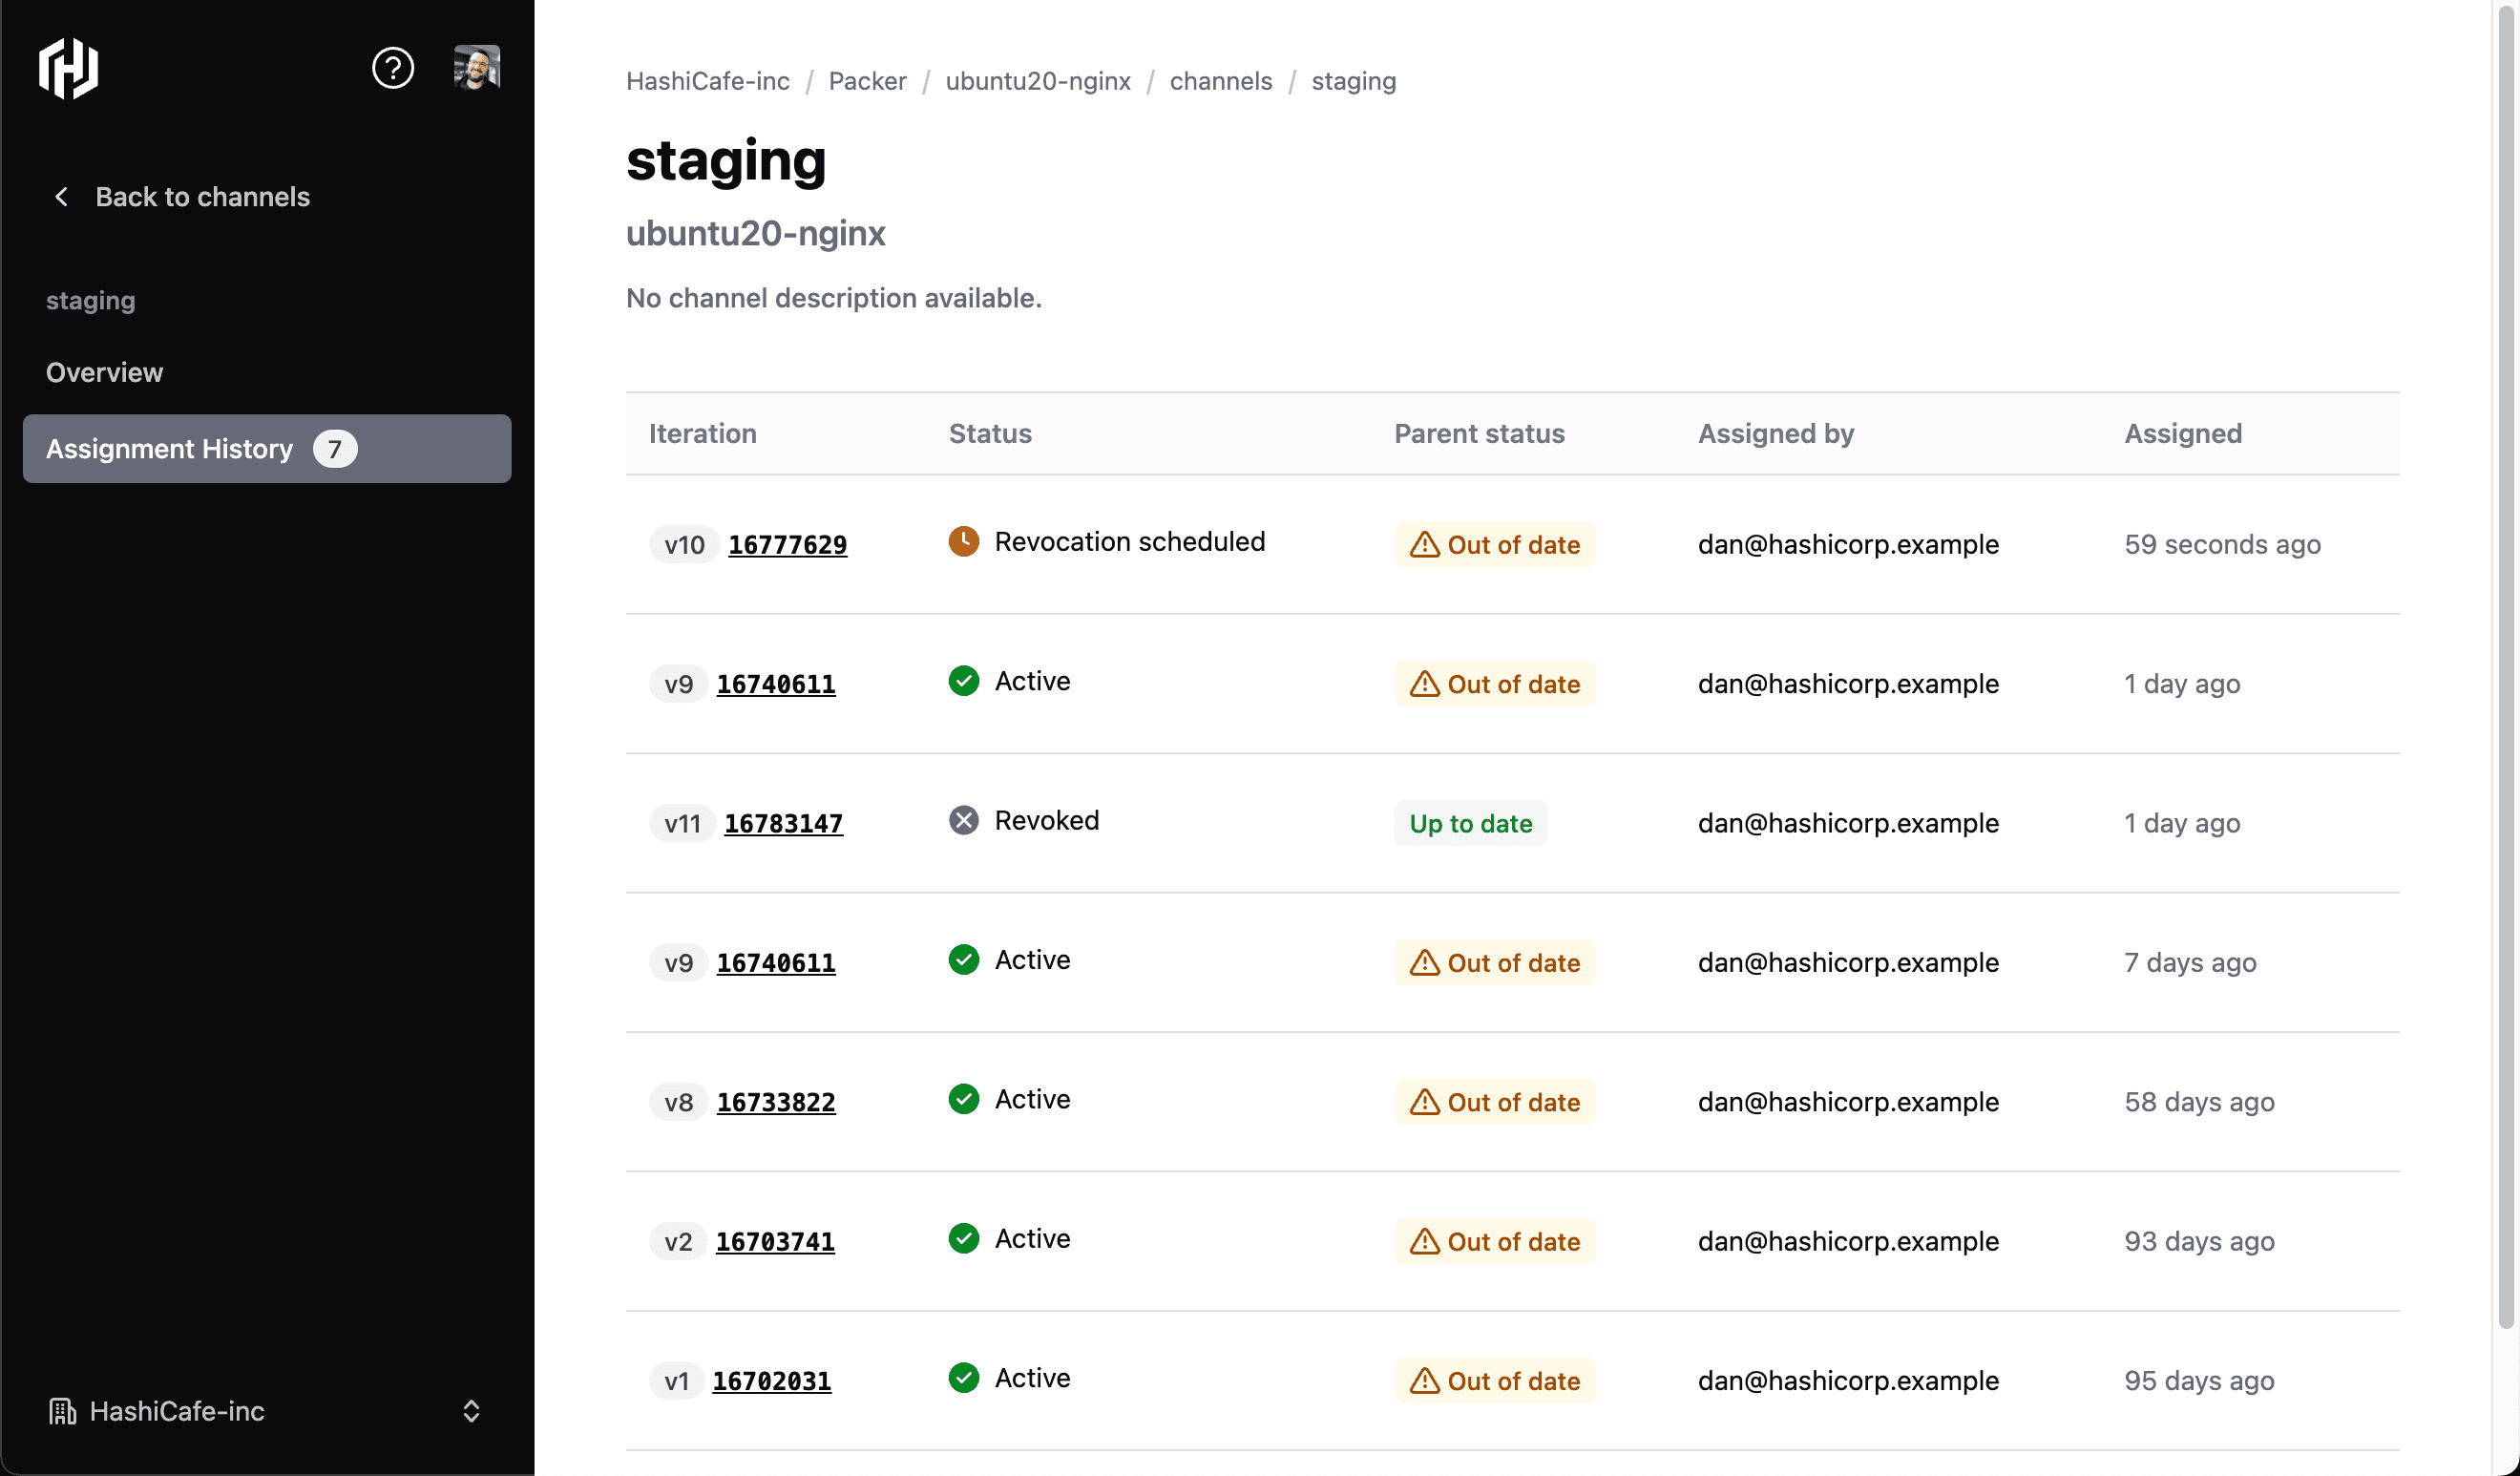Open the user avatar menu
Image resolution: width=2520 pixels, height=1476 pixels.
click(x=476, y=68)
